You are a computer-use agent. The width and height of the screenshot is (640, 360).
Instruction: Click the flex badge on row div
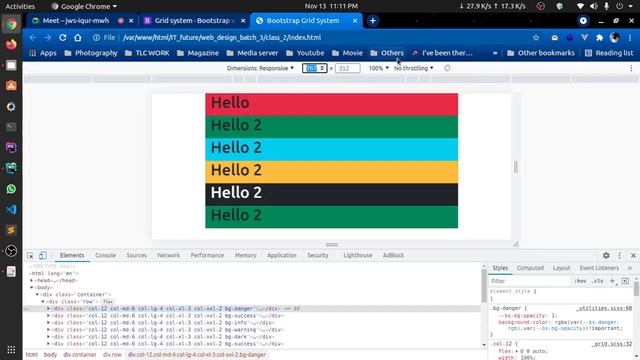108,302
